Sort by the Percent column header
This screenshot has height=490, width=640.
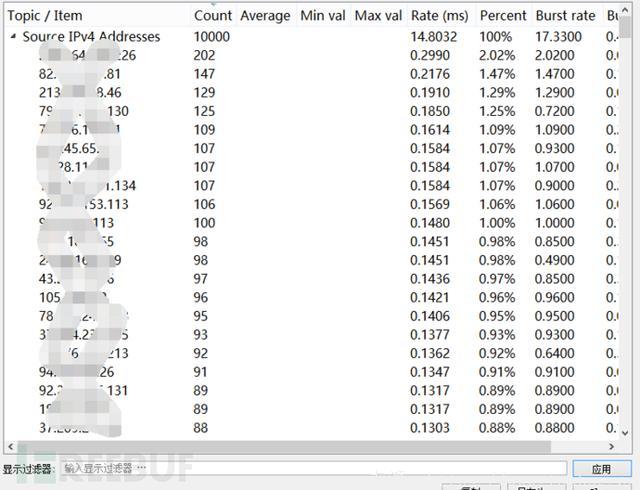click(503, 16)
